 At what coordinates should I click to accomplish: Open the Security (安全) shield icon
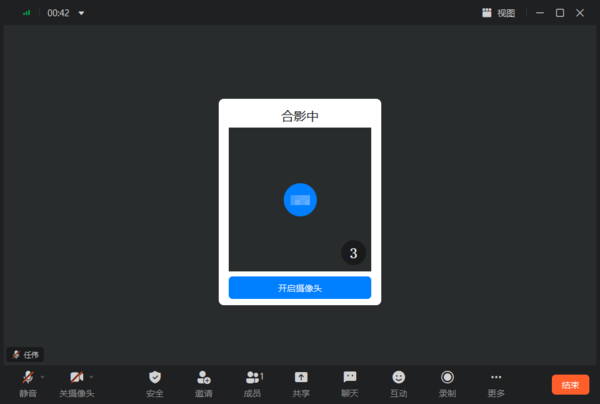pos(154,377)
